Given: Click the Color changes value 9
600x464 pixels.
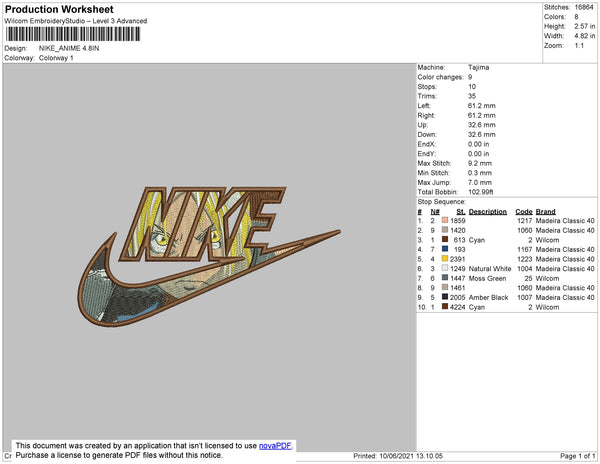Looking at the screenshot, I should coord(470,77).
